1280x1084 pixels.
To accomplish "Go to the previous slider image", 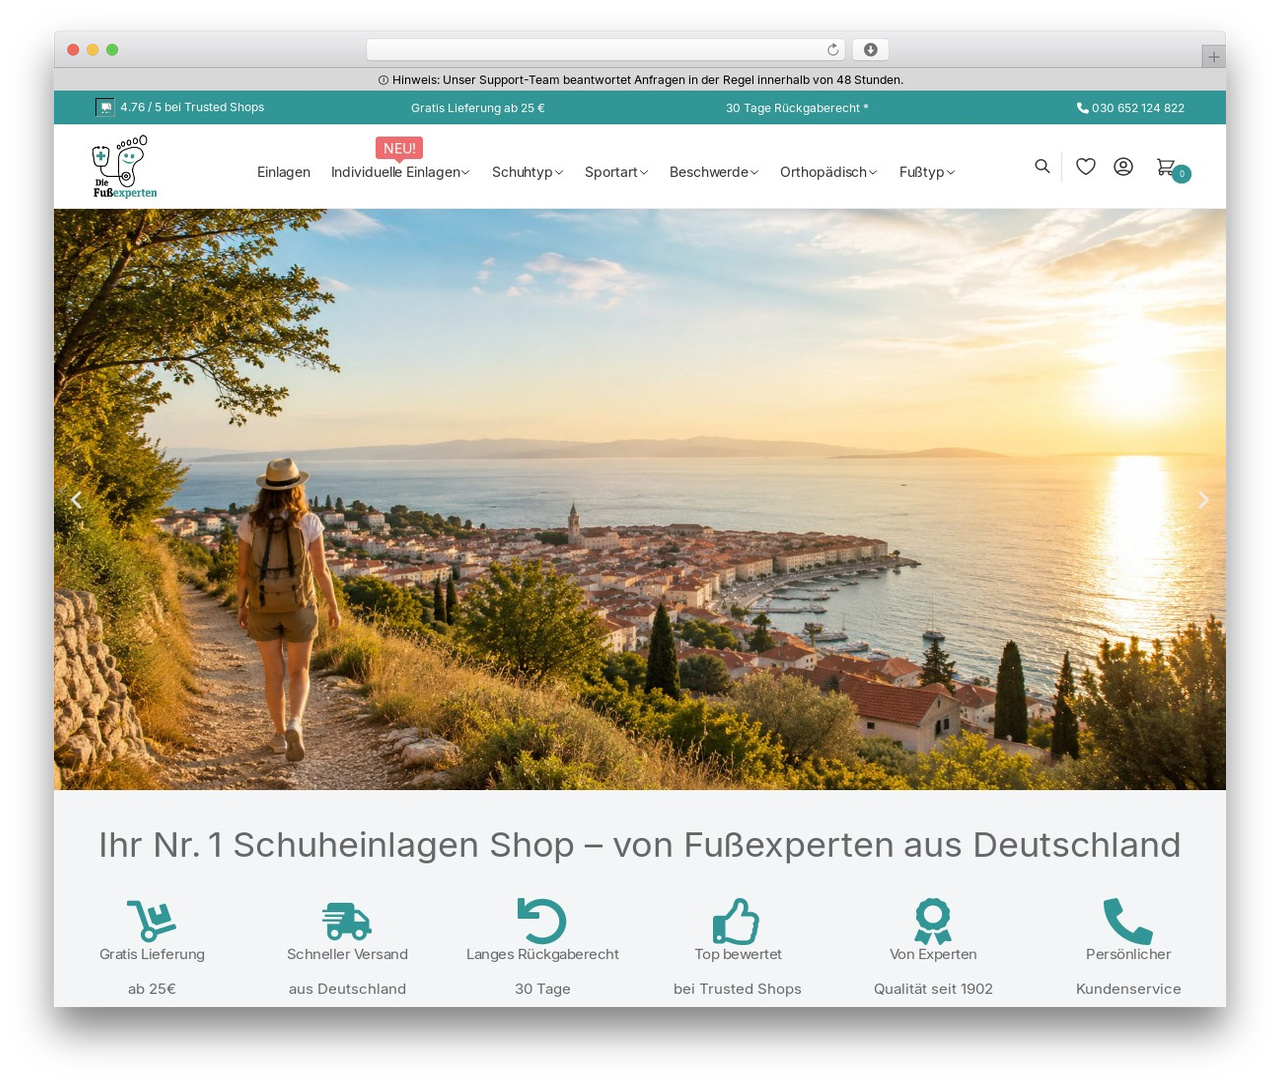I will [76, 499].
